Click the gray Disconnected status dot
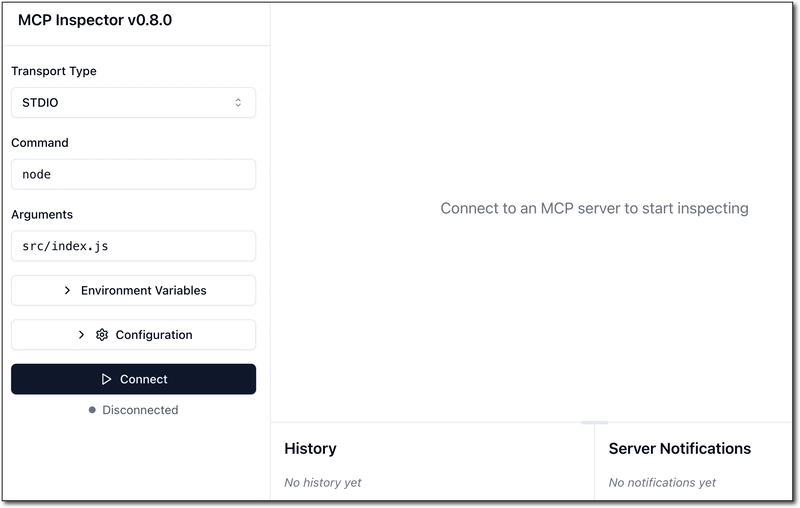The image size is (800, 508). tap(92, 410)
